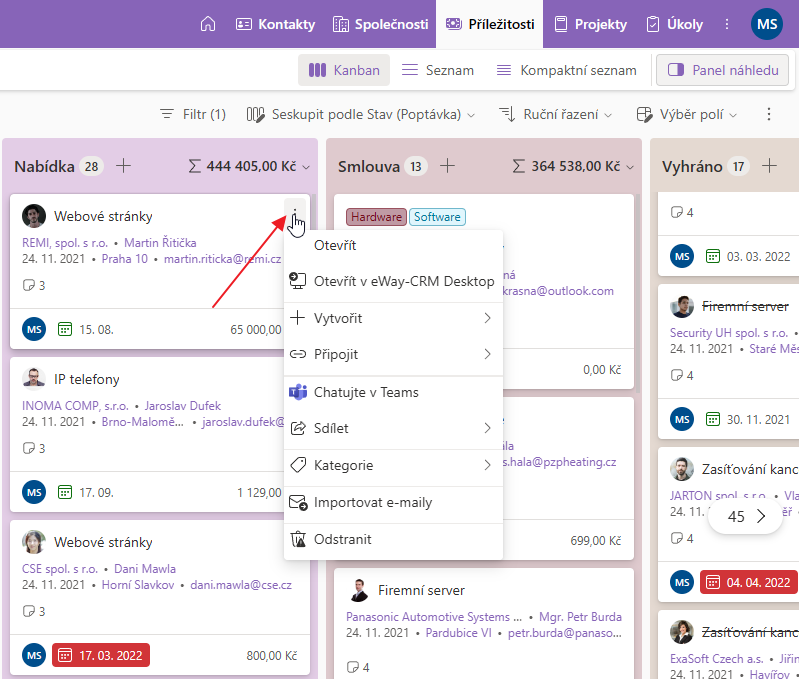799x679 pixels.
Task: Click calendar icon next to 17. 09.
Action: coord(65,493)
